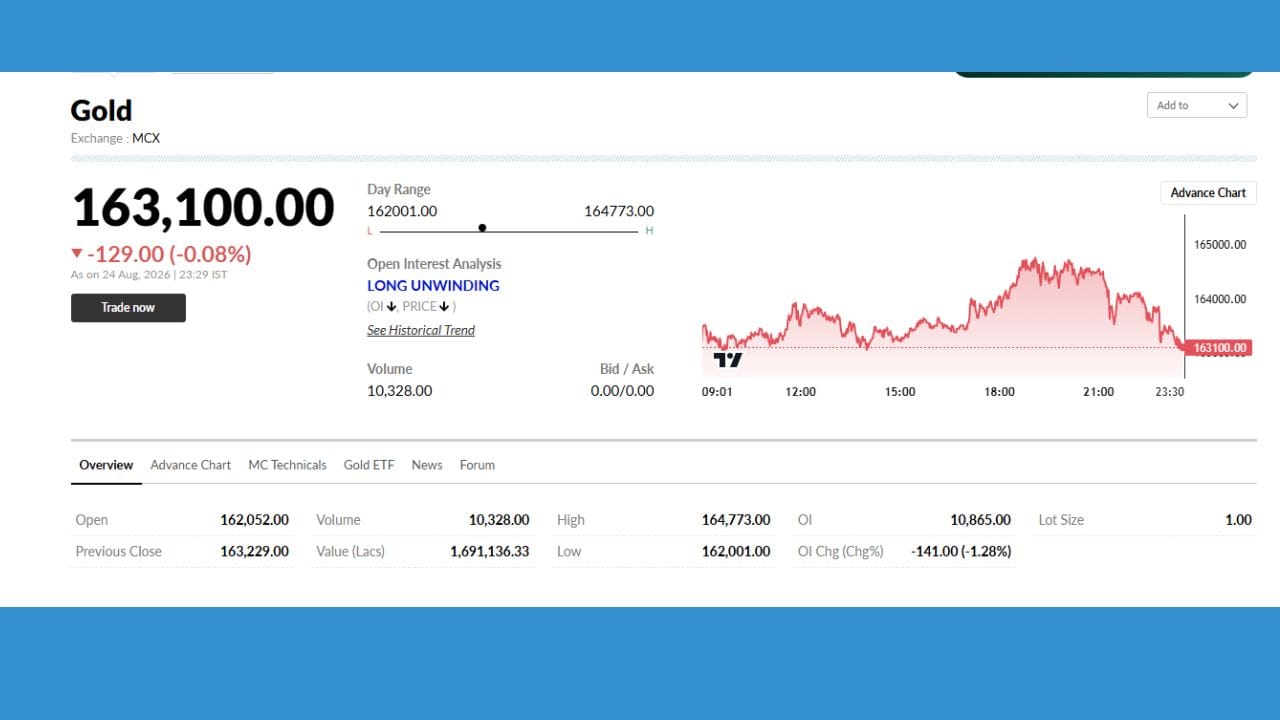Screen dimensions: 1280x720
Task: Click the day low value 162001.00
Action: (402, 211)
